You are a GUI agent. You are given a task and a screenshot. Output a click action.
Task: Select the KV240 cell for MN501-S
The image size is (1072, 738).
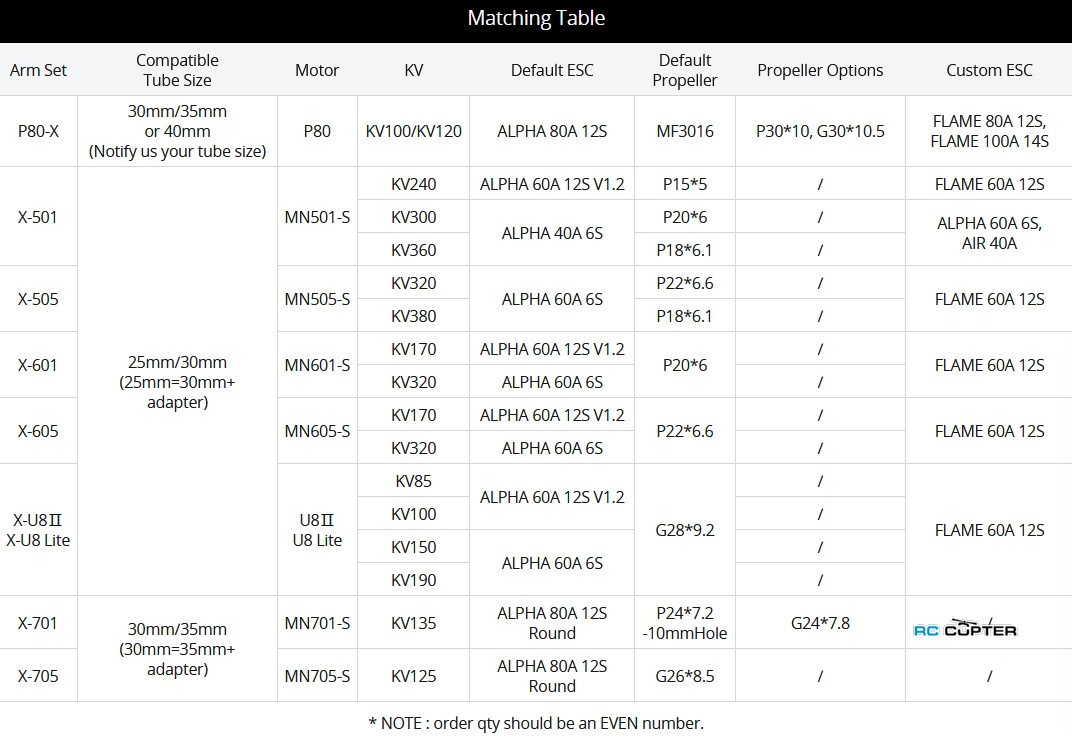tap(413, 184)
